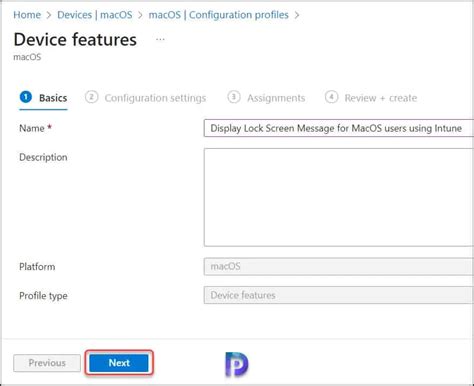Click inside the Description text area

(x=339, y=197)
